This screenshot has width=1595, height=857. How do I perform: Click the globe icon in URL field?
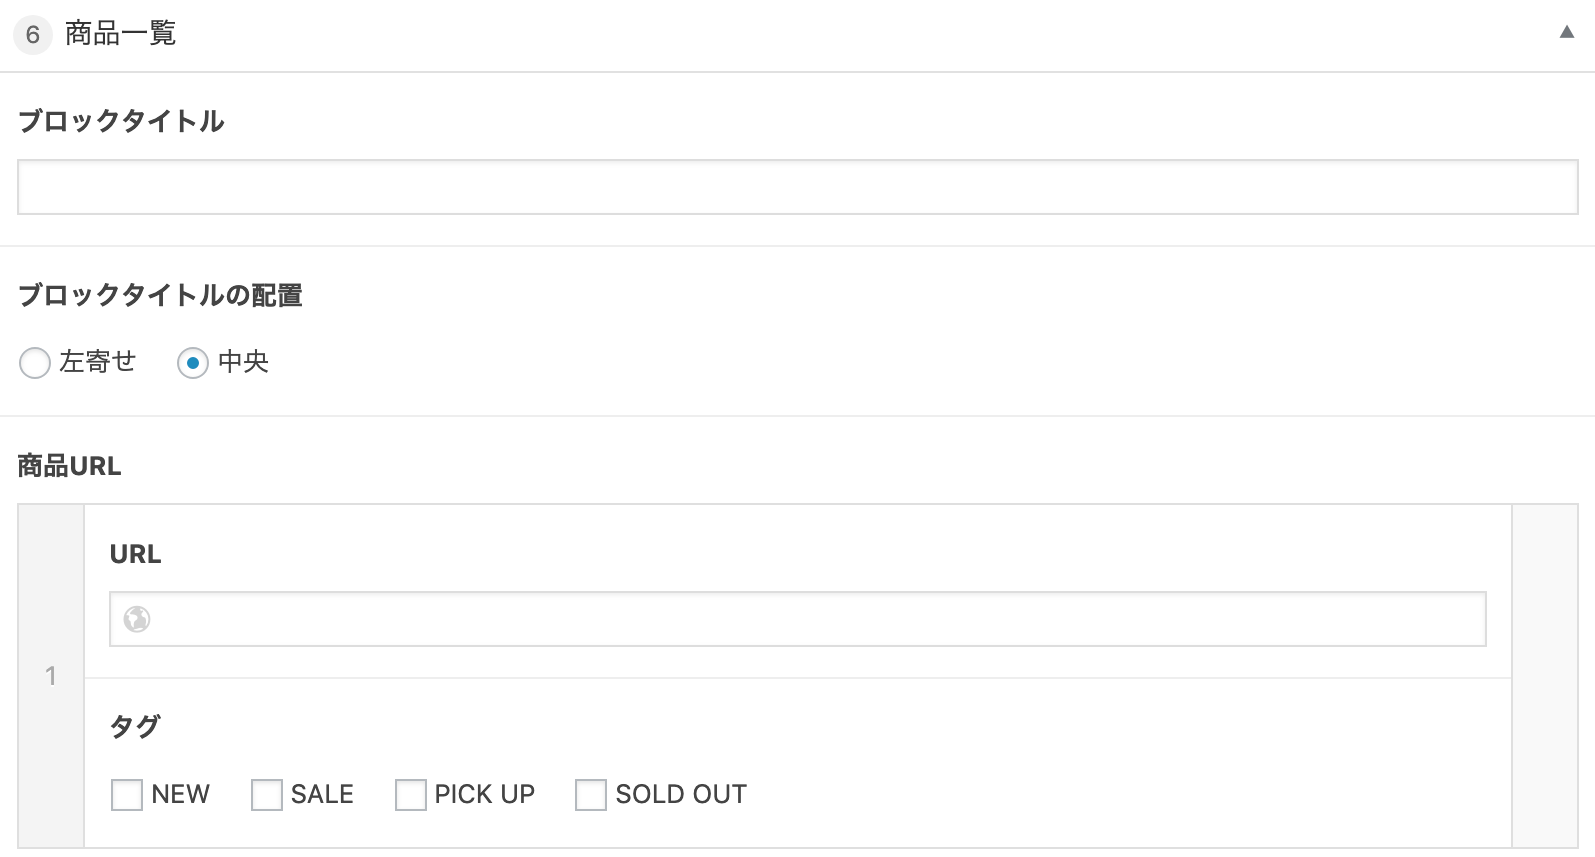click(137, 619)
